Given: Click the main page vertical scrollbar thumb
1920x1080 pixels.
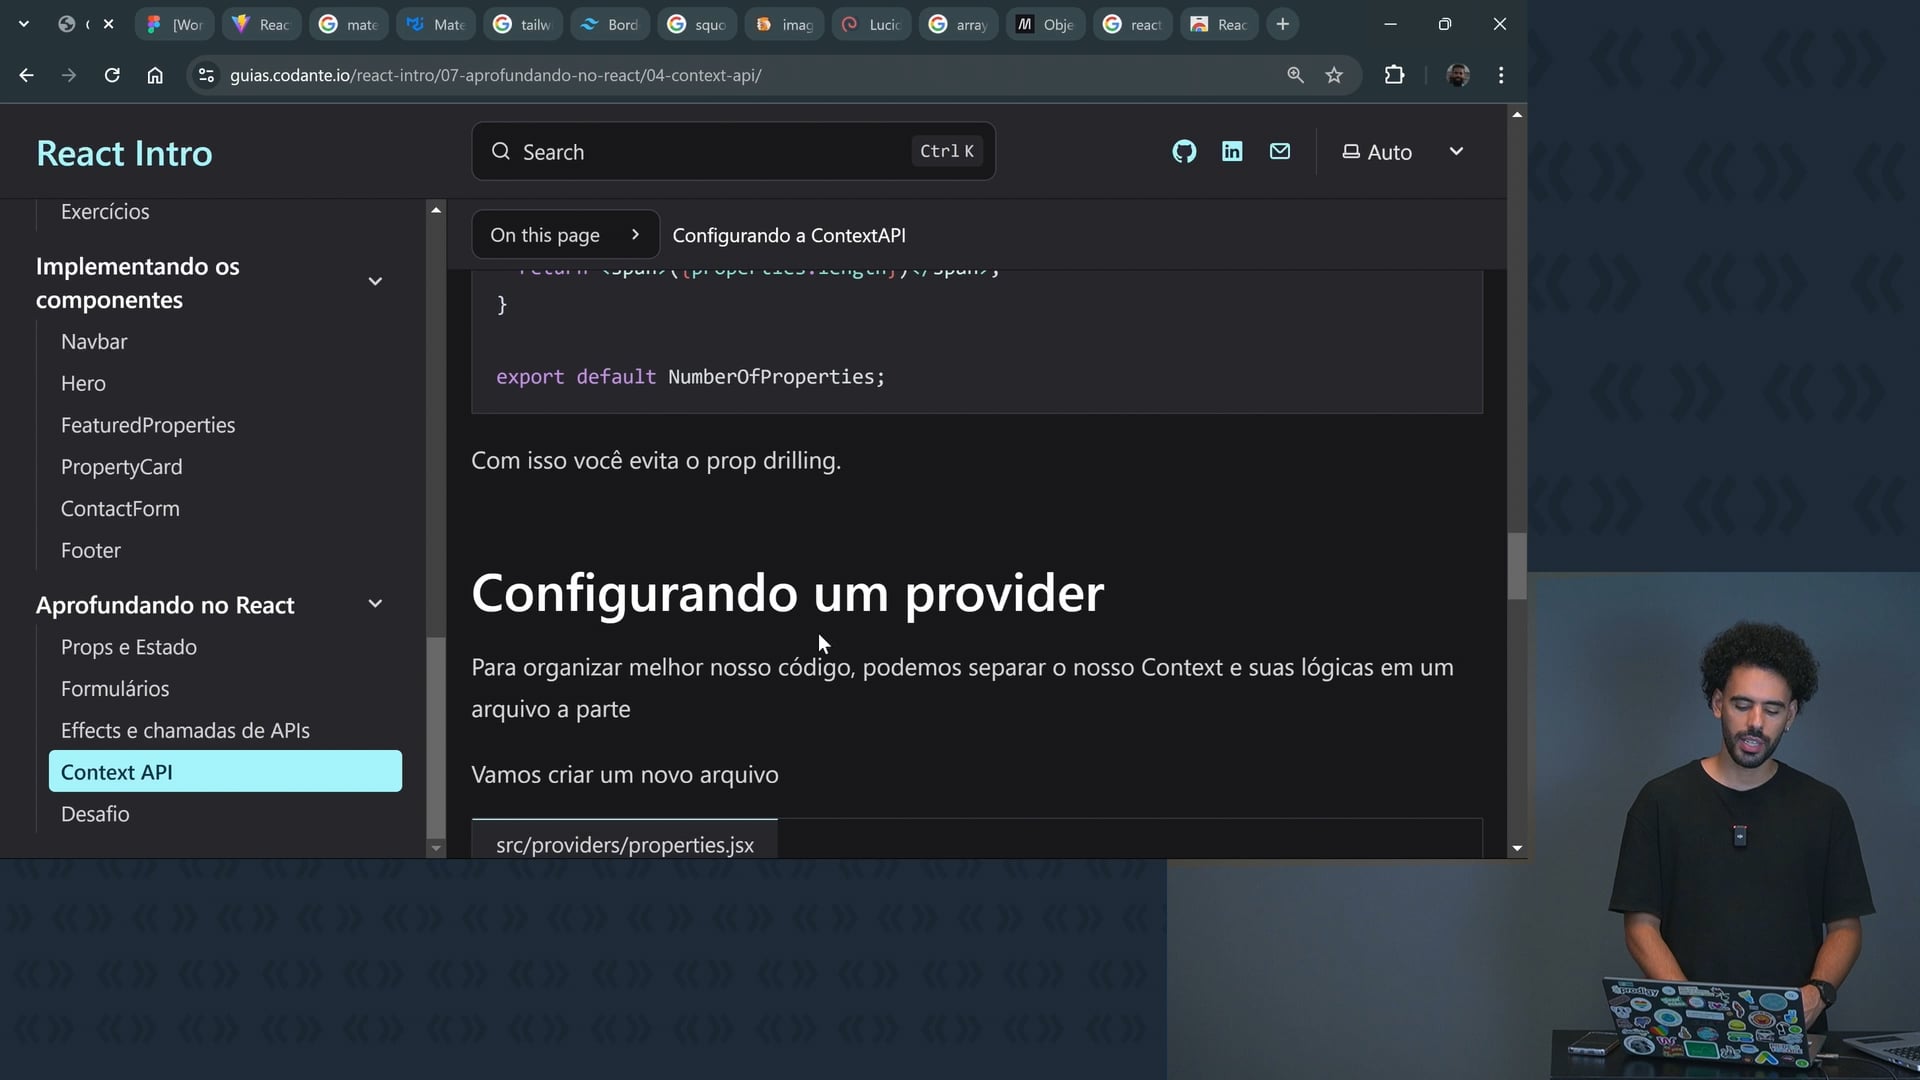Looking at the screenshot, I should pyautogui.click(x=1517, y=566).
